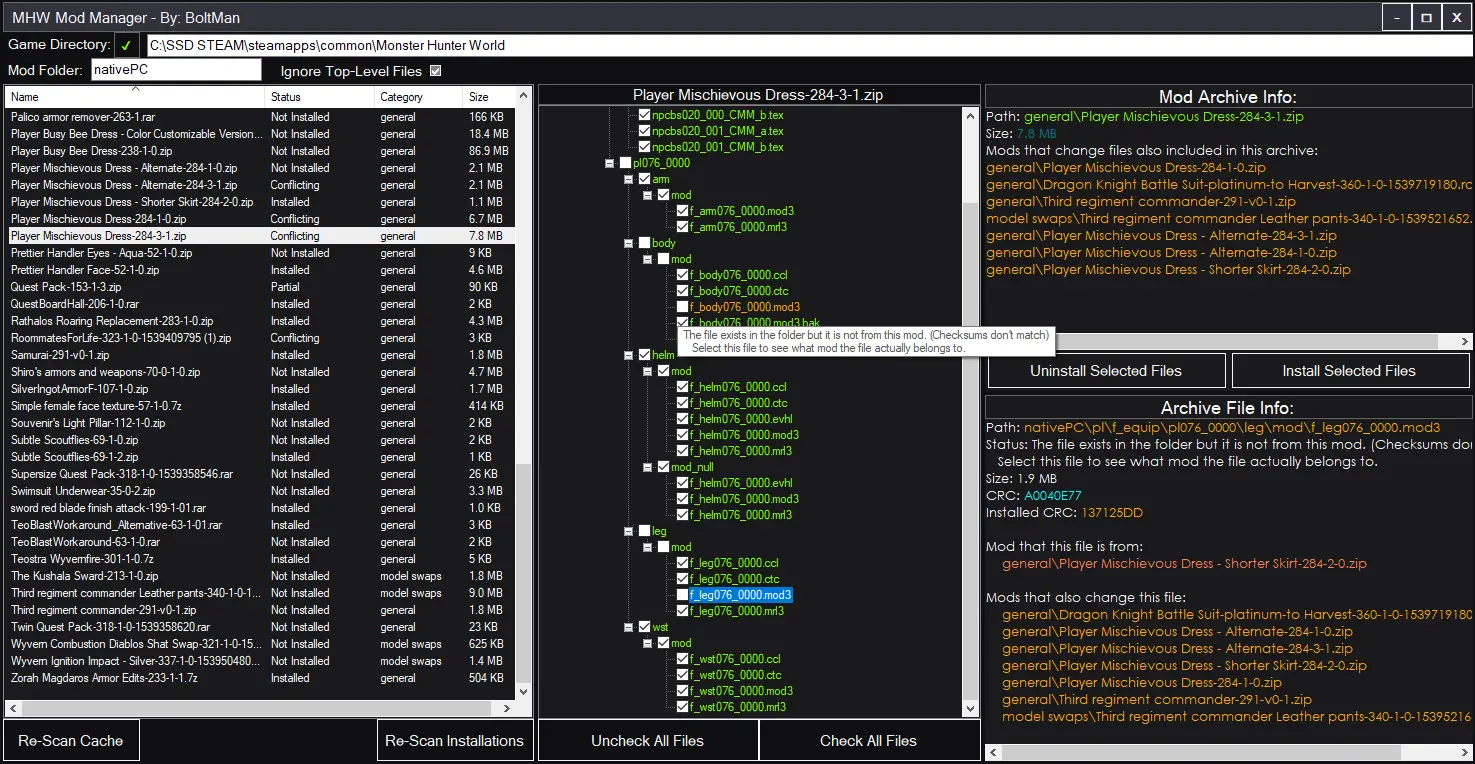This screenshot has height=764, width=1475.
Task: Click the Re-Scan Installations button
Action: [x=454, y=741]
